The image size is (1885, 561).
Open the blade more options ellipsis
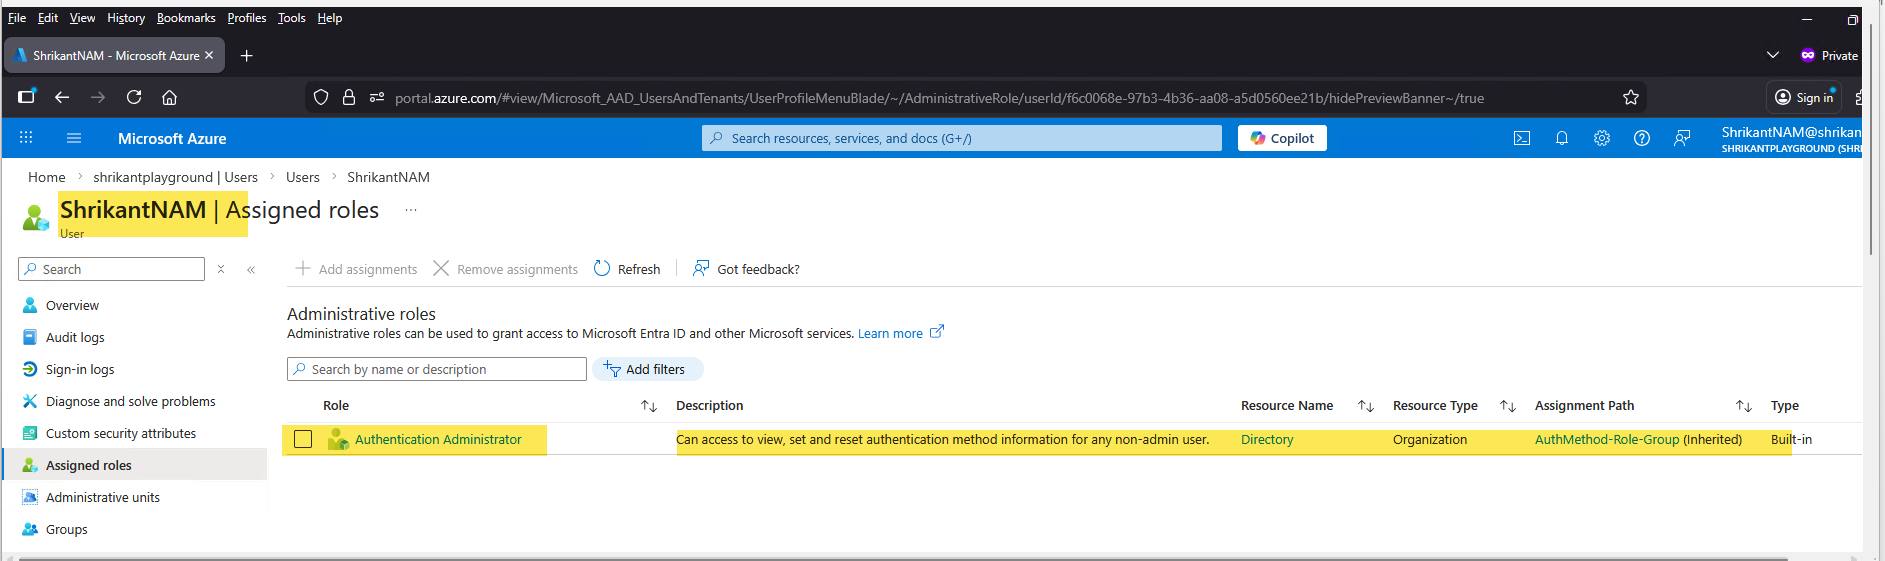[x=411, y=210]
